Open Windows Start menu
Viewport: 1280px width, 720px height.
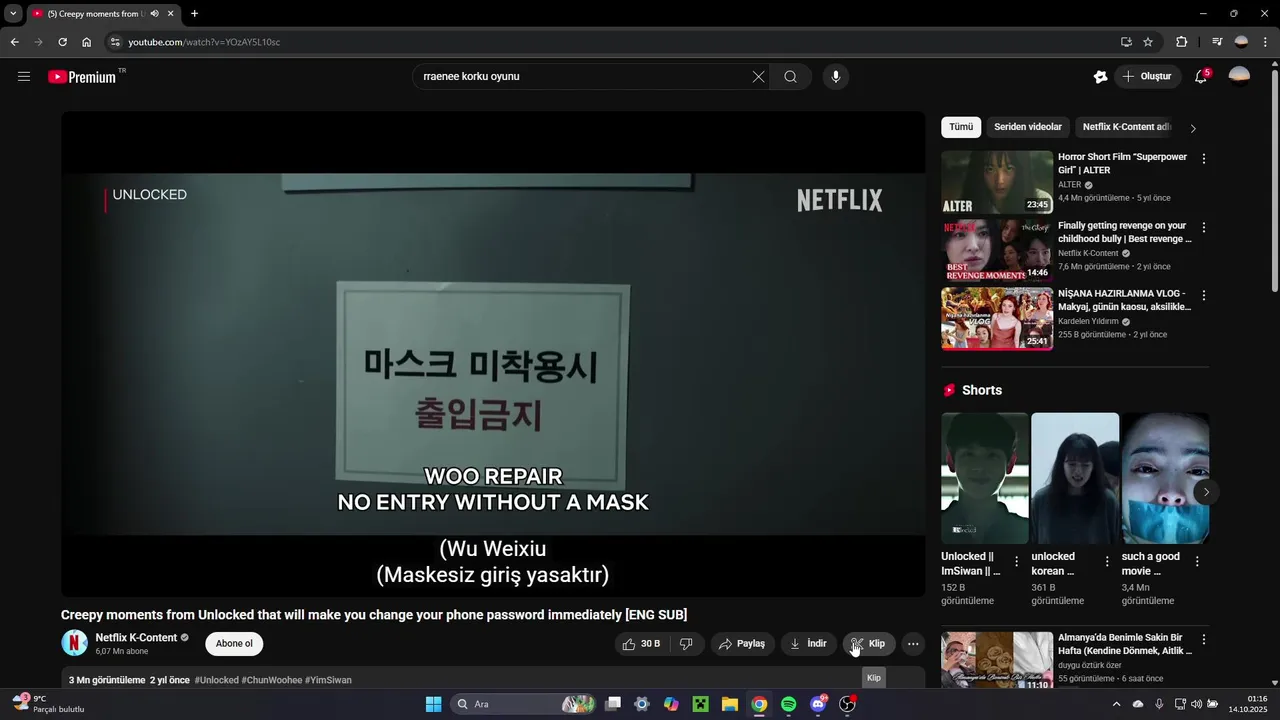tap(433, 704)
